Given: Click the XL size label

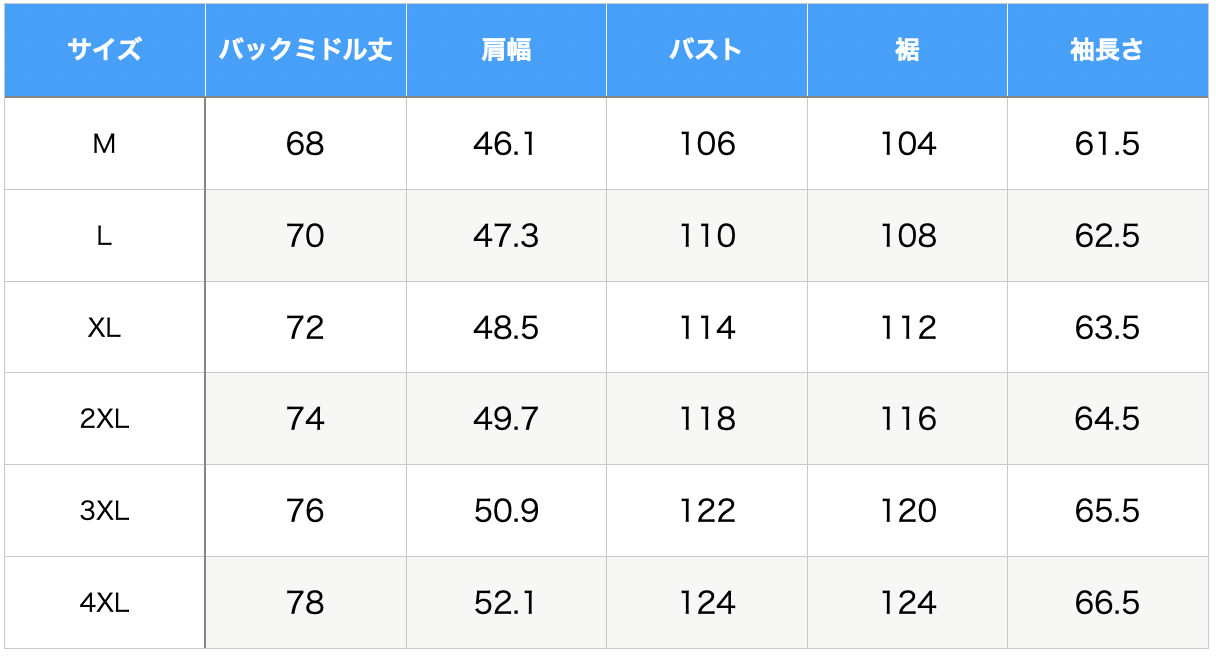Looking at the screenshot, I should point(105,328).
